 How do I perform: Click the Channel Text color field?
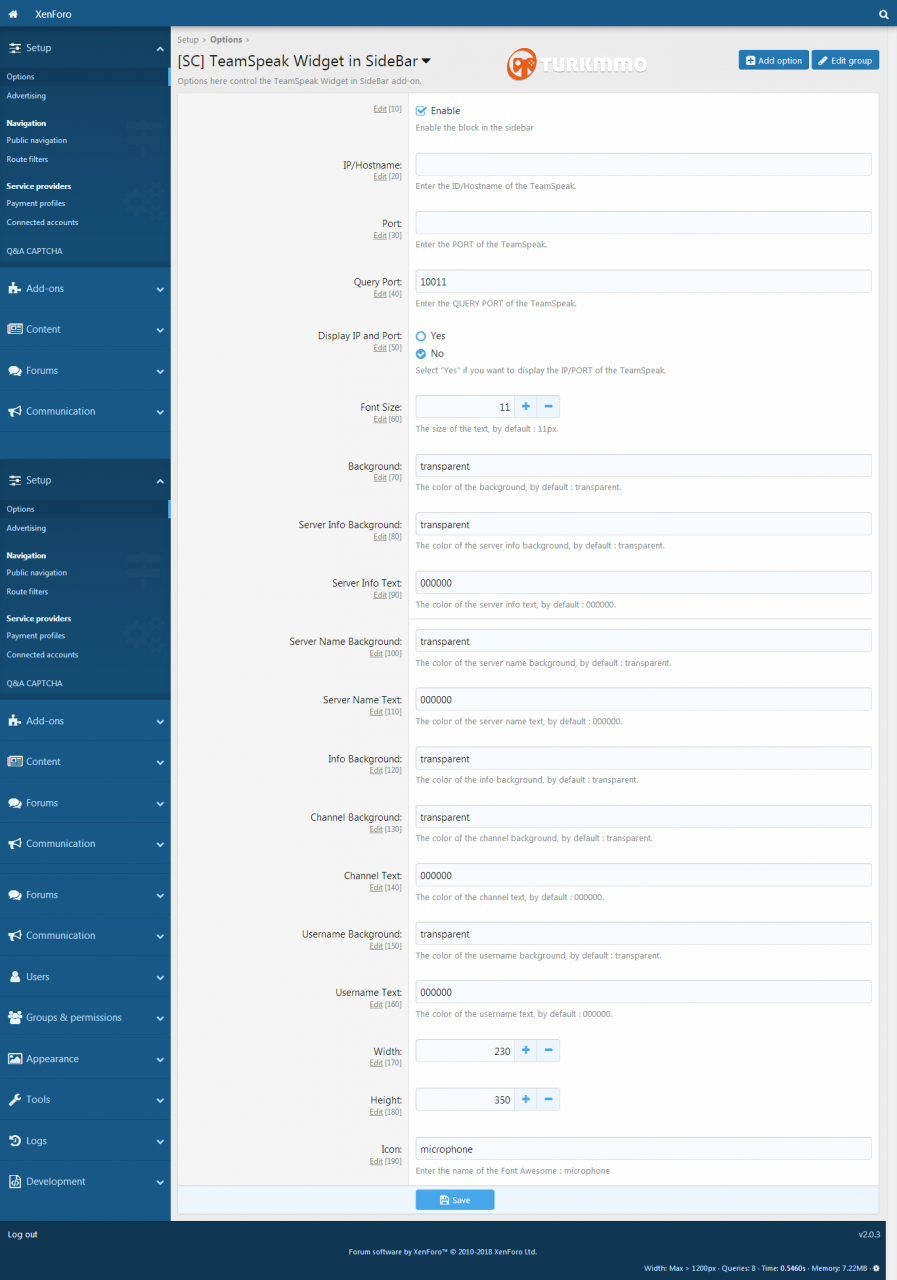pyautogui.click(x=643, y=875)
